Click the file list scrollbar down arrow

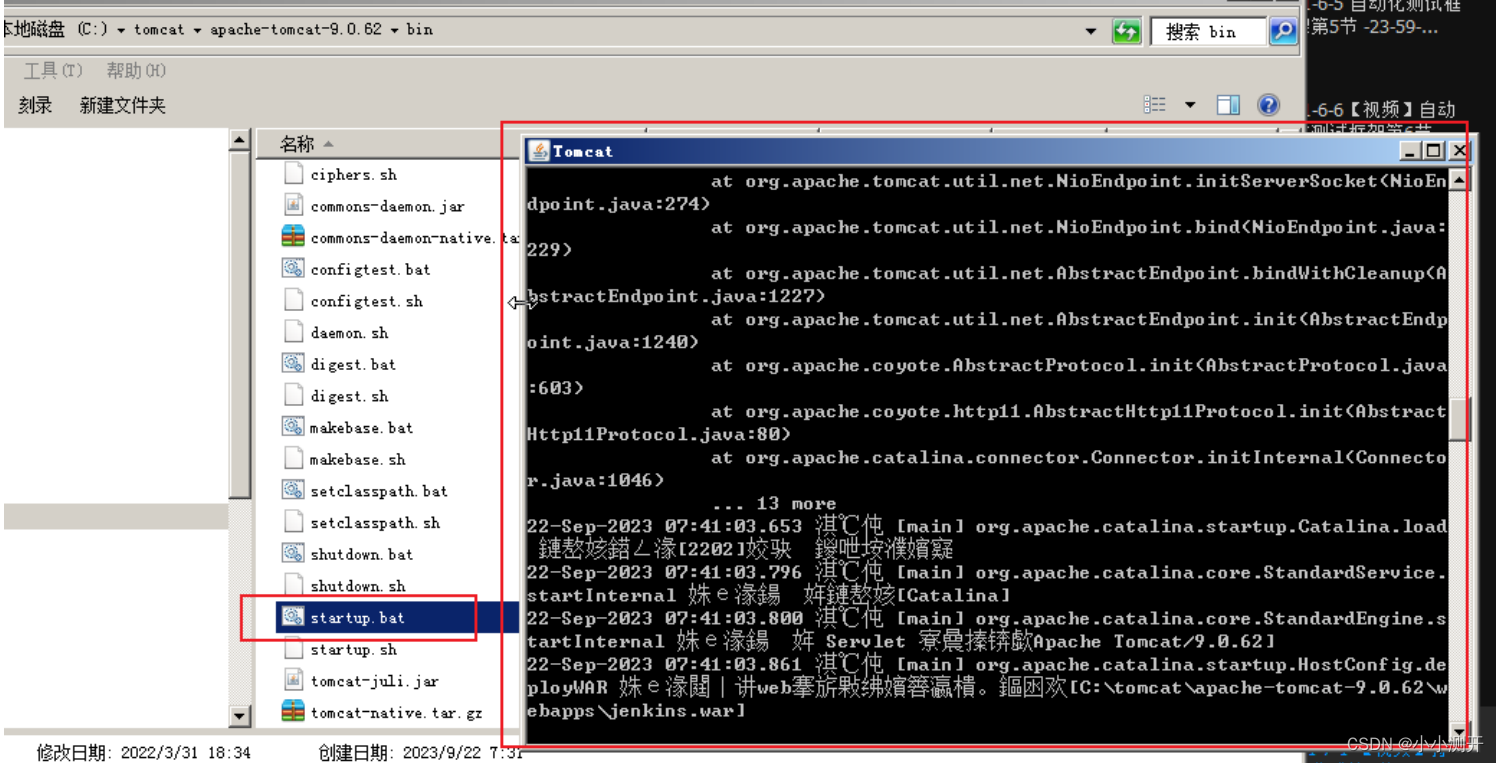tap(239, 715)
